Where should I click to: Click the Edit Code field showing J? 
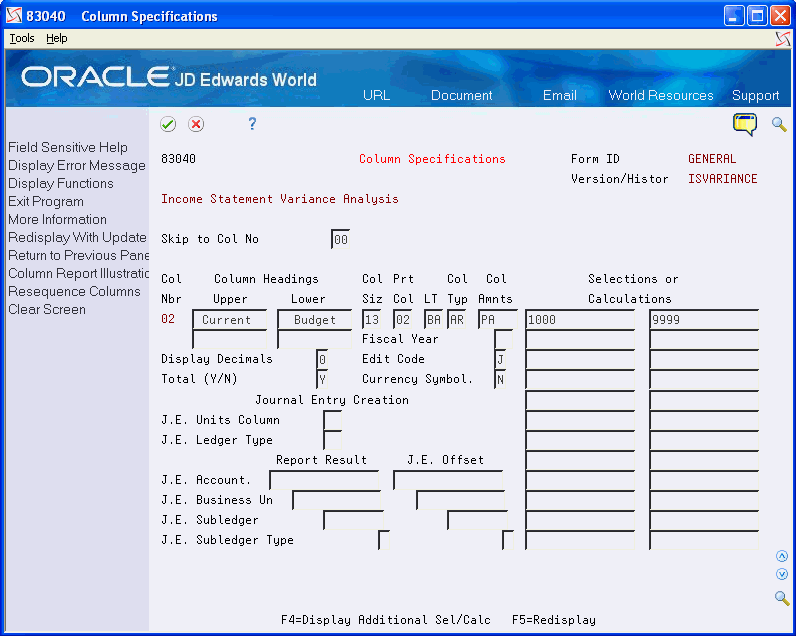(x=500, y=359)
